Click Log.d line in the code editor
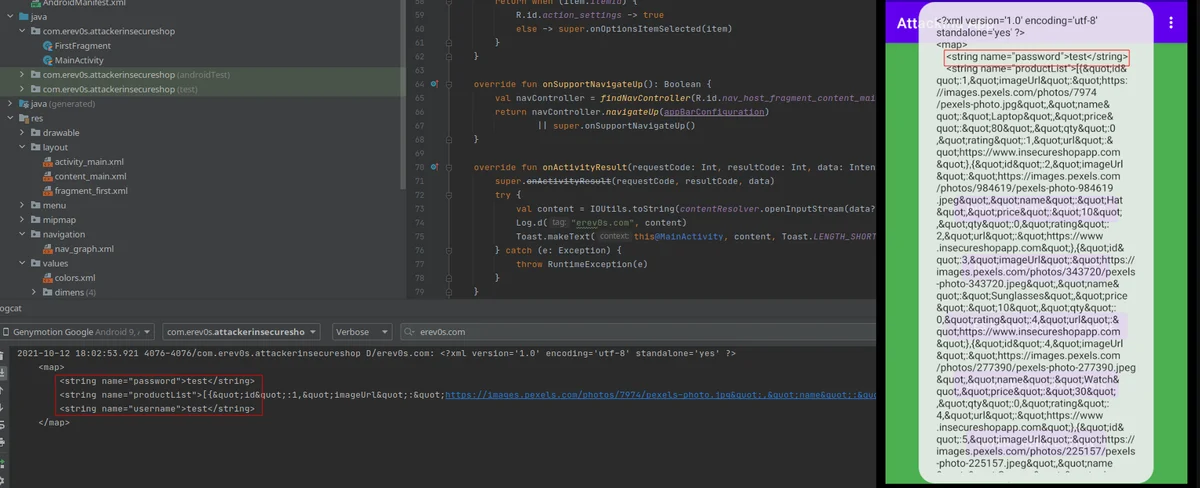1200x488 pixels. 600,222
